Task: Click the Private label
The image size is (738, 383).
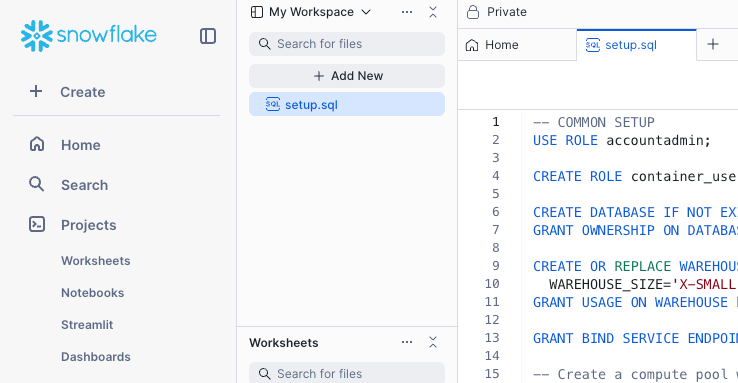Action: tap(507, 12)
